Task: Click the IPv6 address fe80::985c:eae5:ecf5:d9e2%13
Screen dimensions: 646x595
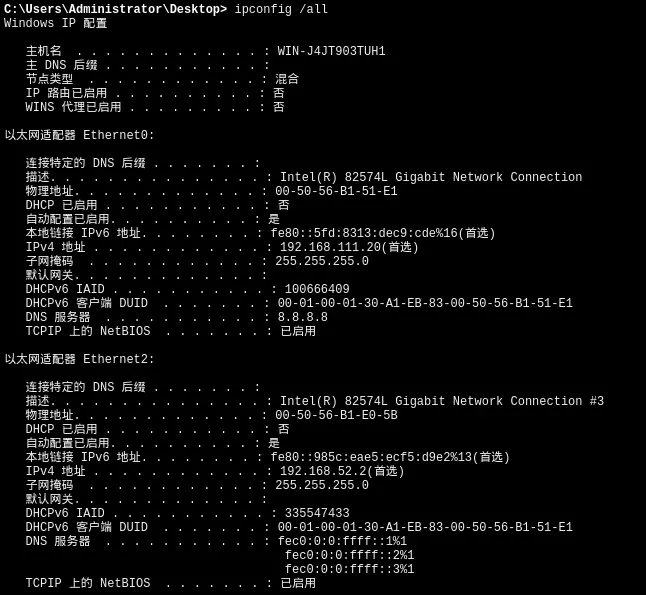Action: pyautogui.click(x=371, y=457)
